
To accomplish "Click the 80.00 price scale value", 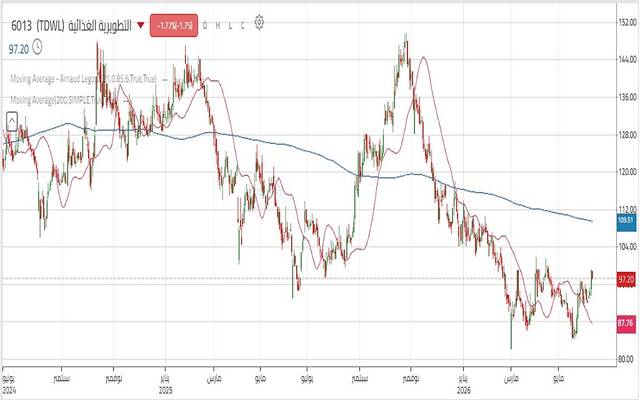I will coord(628,359).
